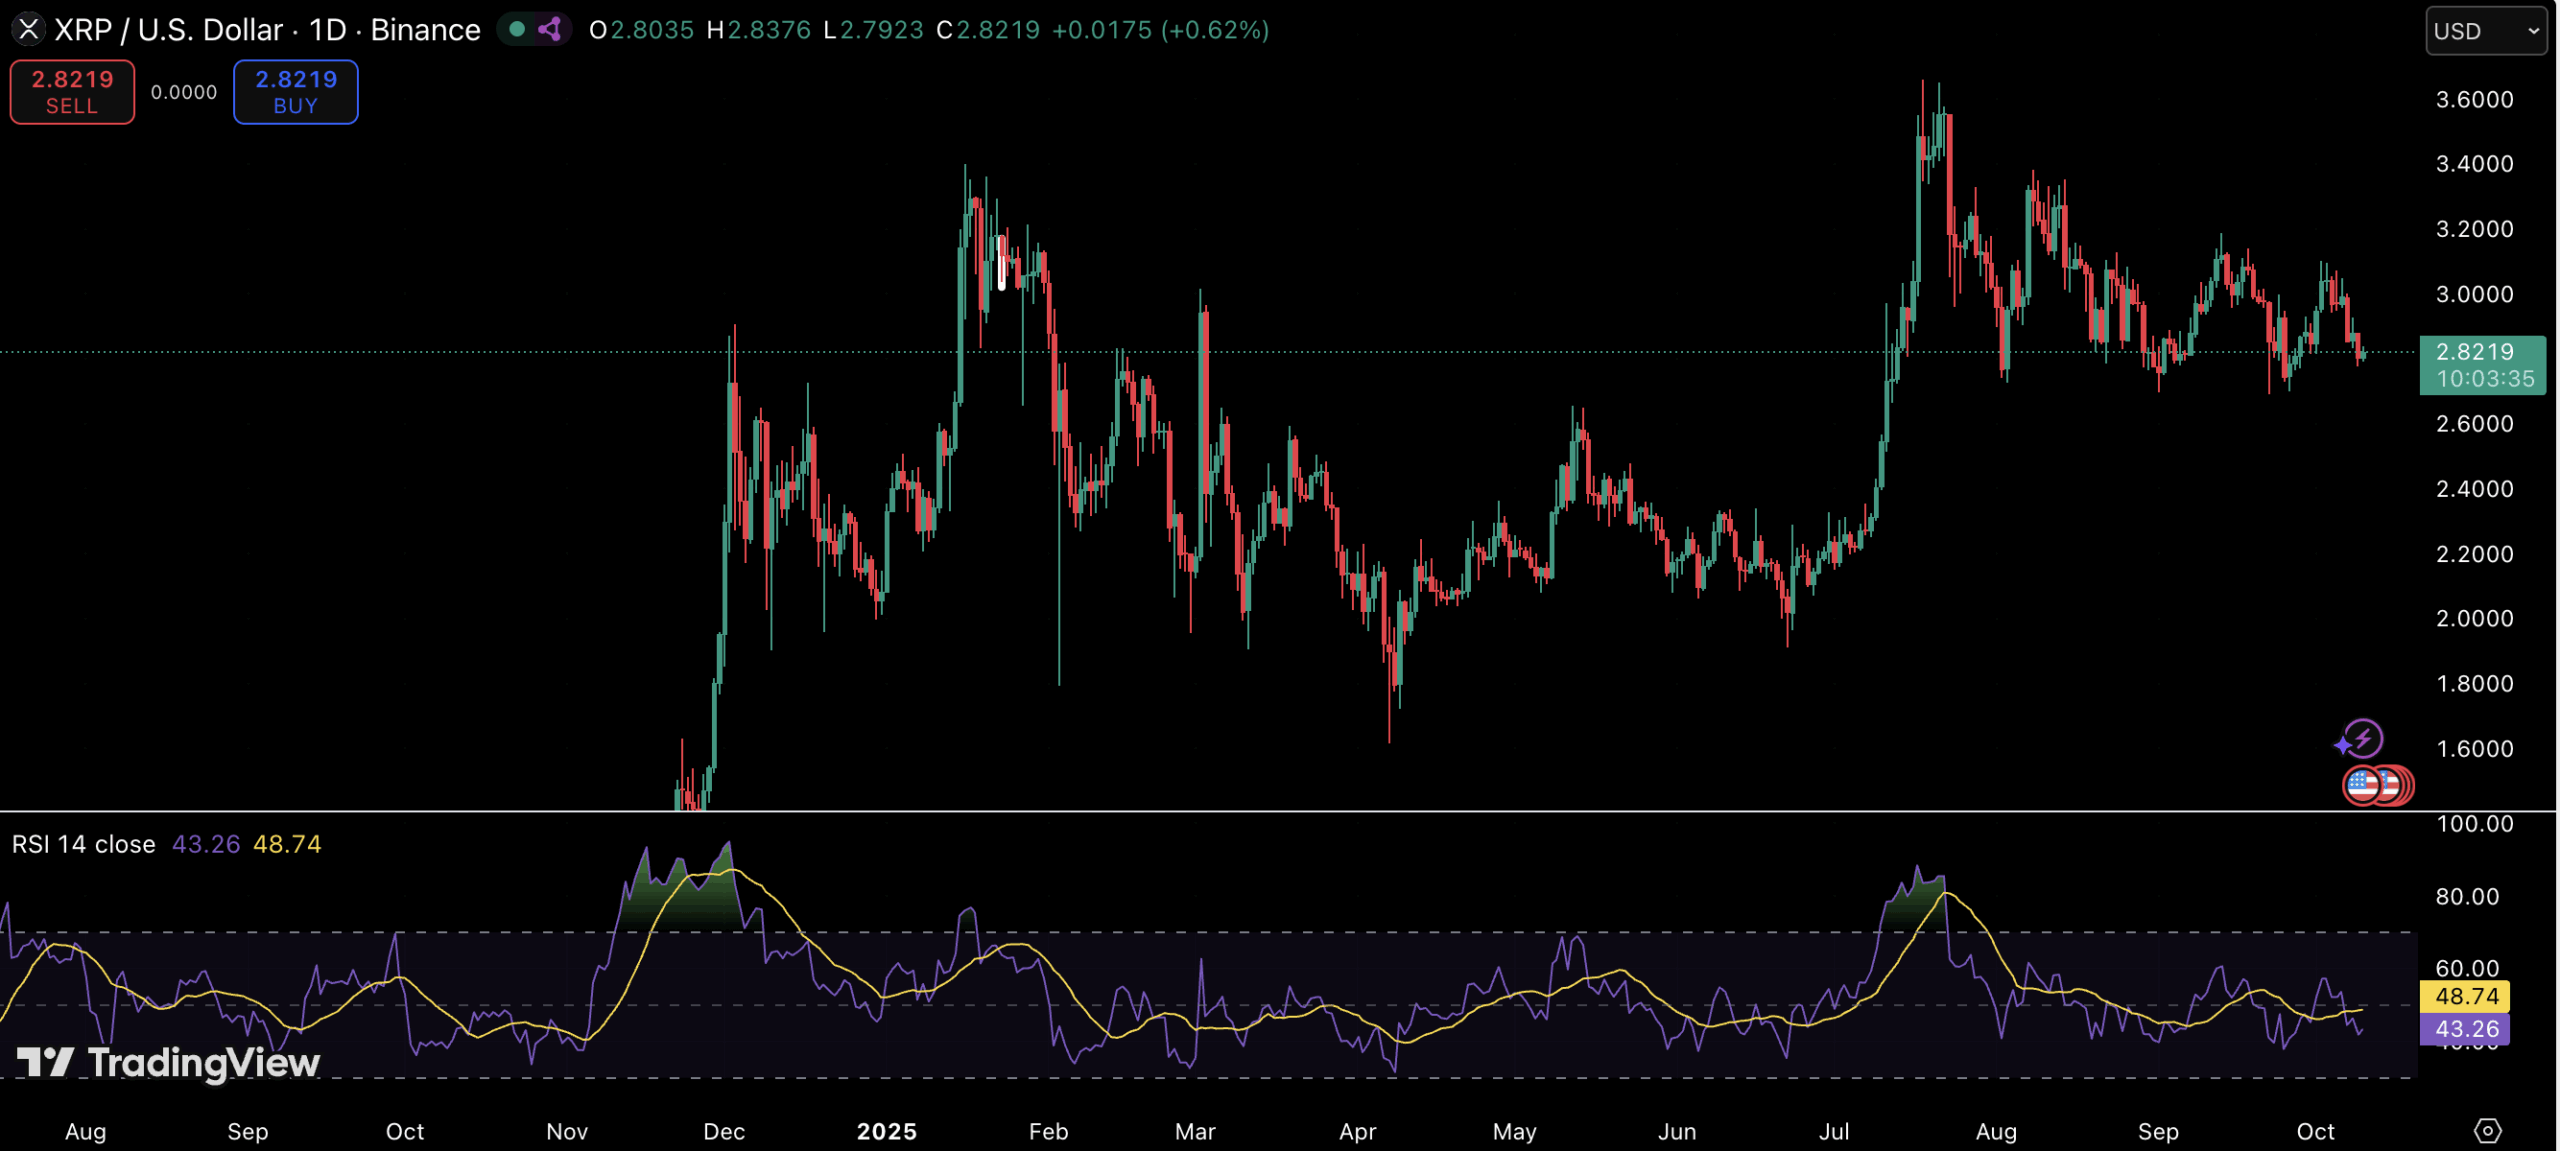Open the USD currency dropdown
This screenshot has width=2560, height=1151.
click(2485, 31)
